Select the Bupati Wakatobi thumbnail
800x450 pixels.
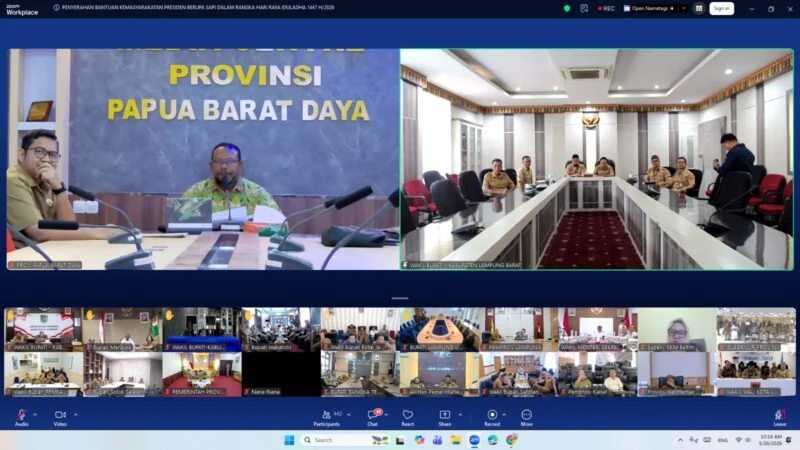click(281, 330)
